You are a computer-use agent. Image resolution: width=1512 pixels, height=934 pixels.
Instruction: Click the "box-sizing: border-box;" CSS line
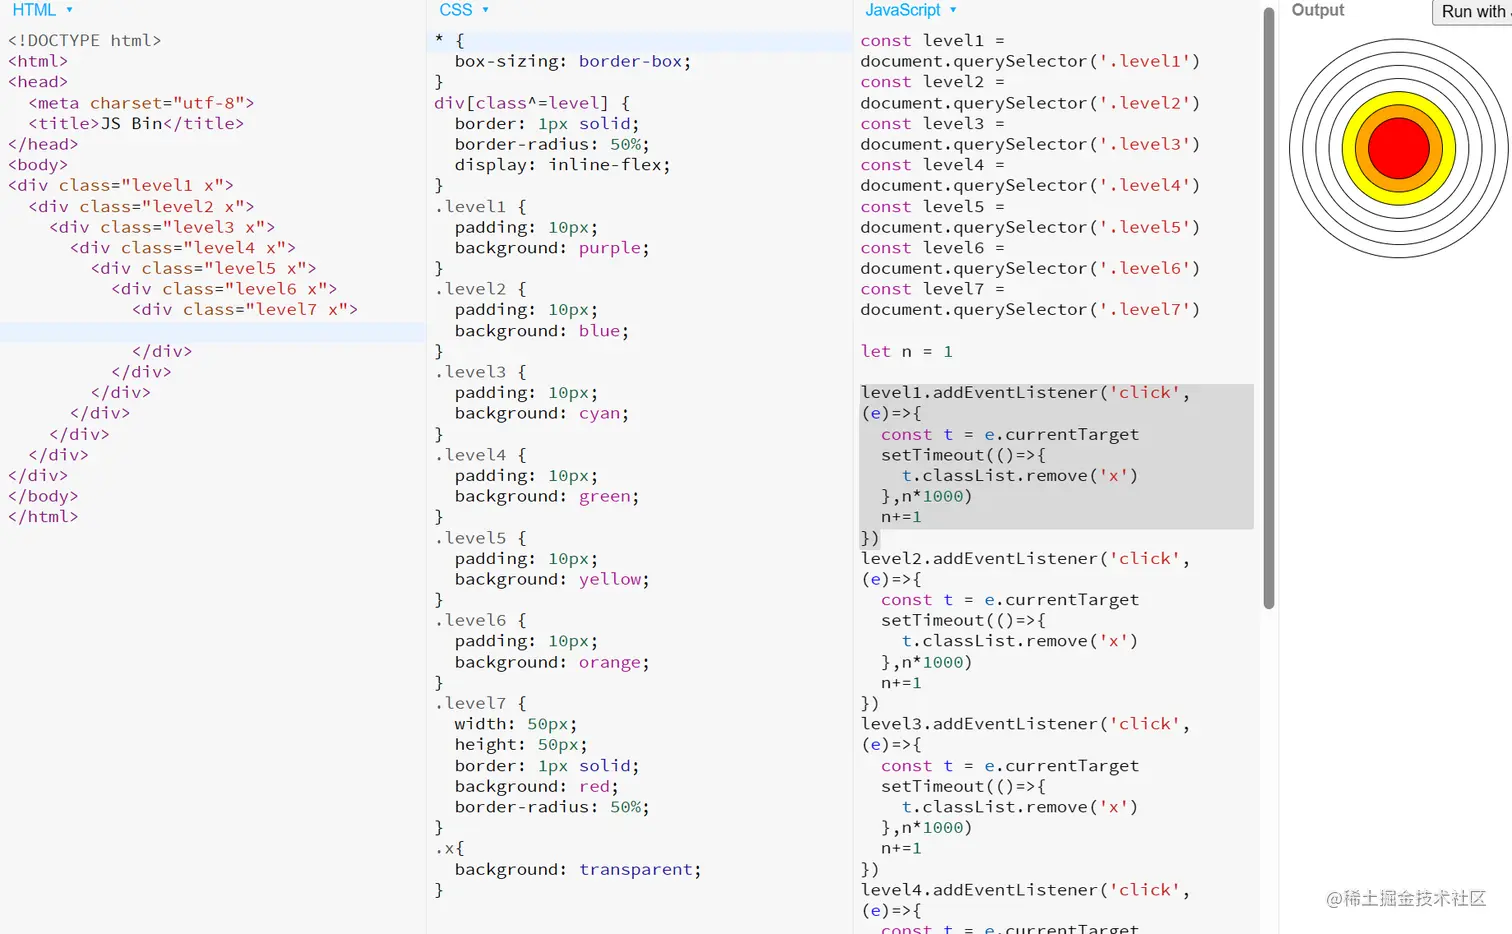573,61
